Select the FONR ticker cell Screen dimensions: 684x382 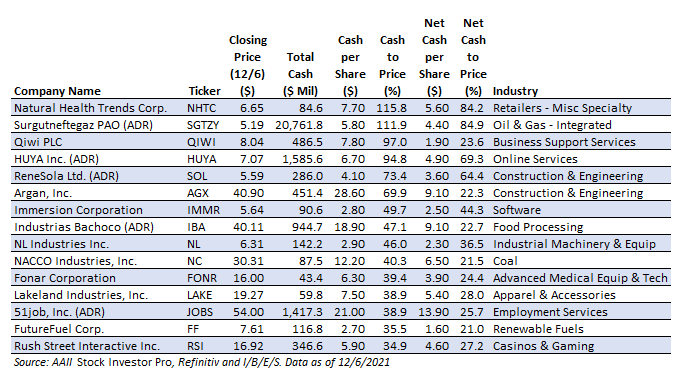(202, 278)
